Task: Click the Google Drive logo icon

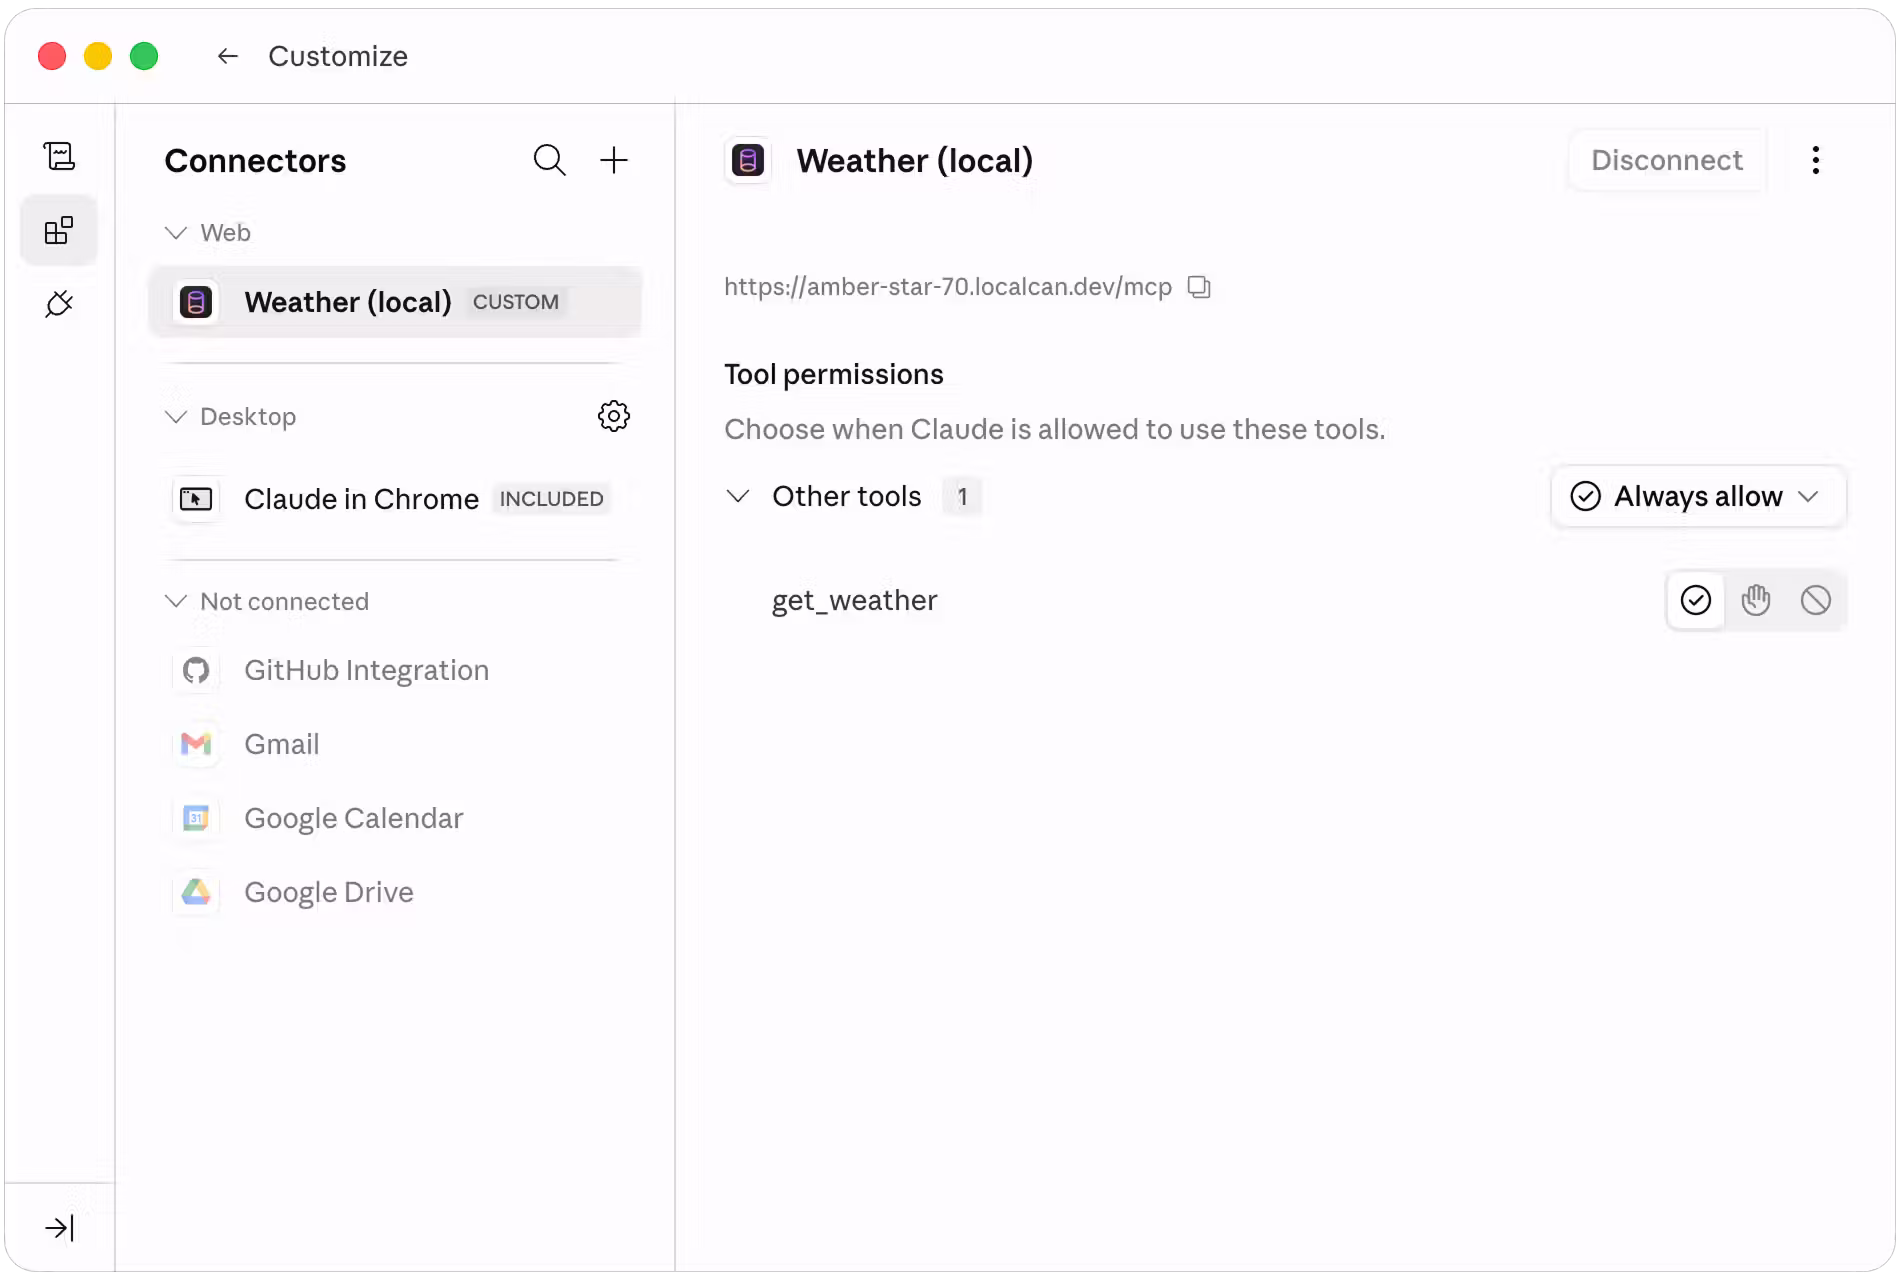Action: (196, 892)
